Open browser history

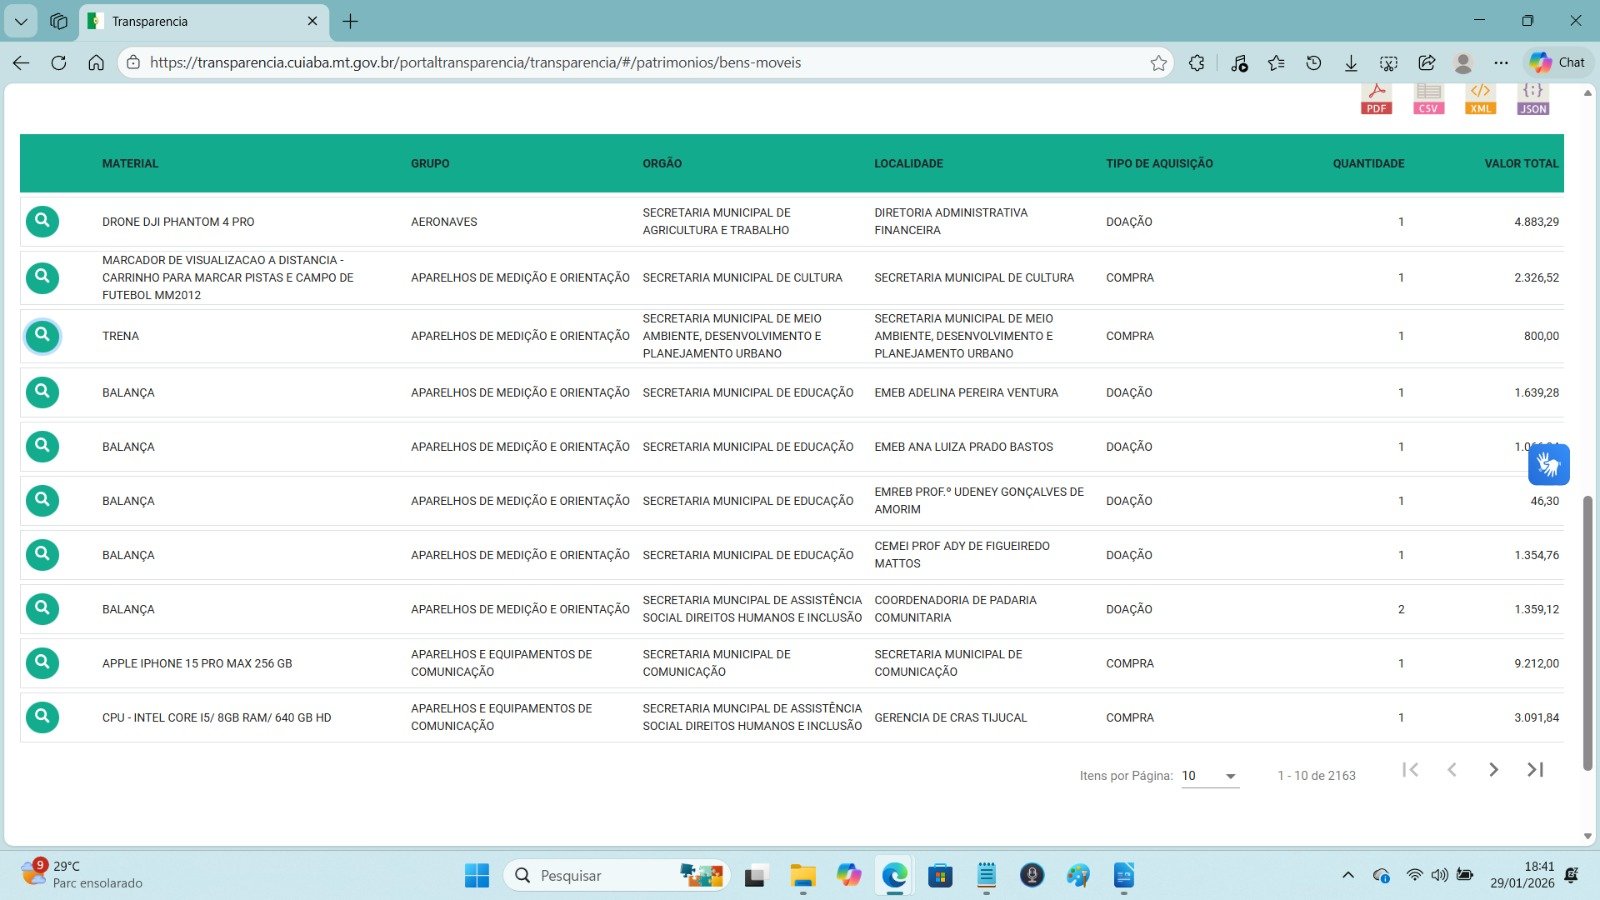point(1314,63)
